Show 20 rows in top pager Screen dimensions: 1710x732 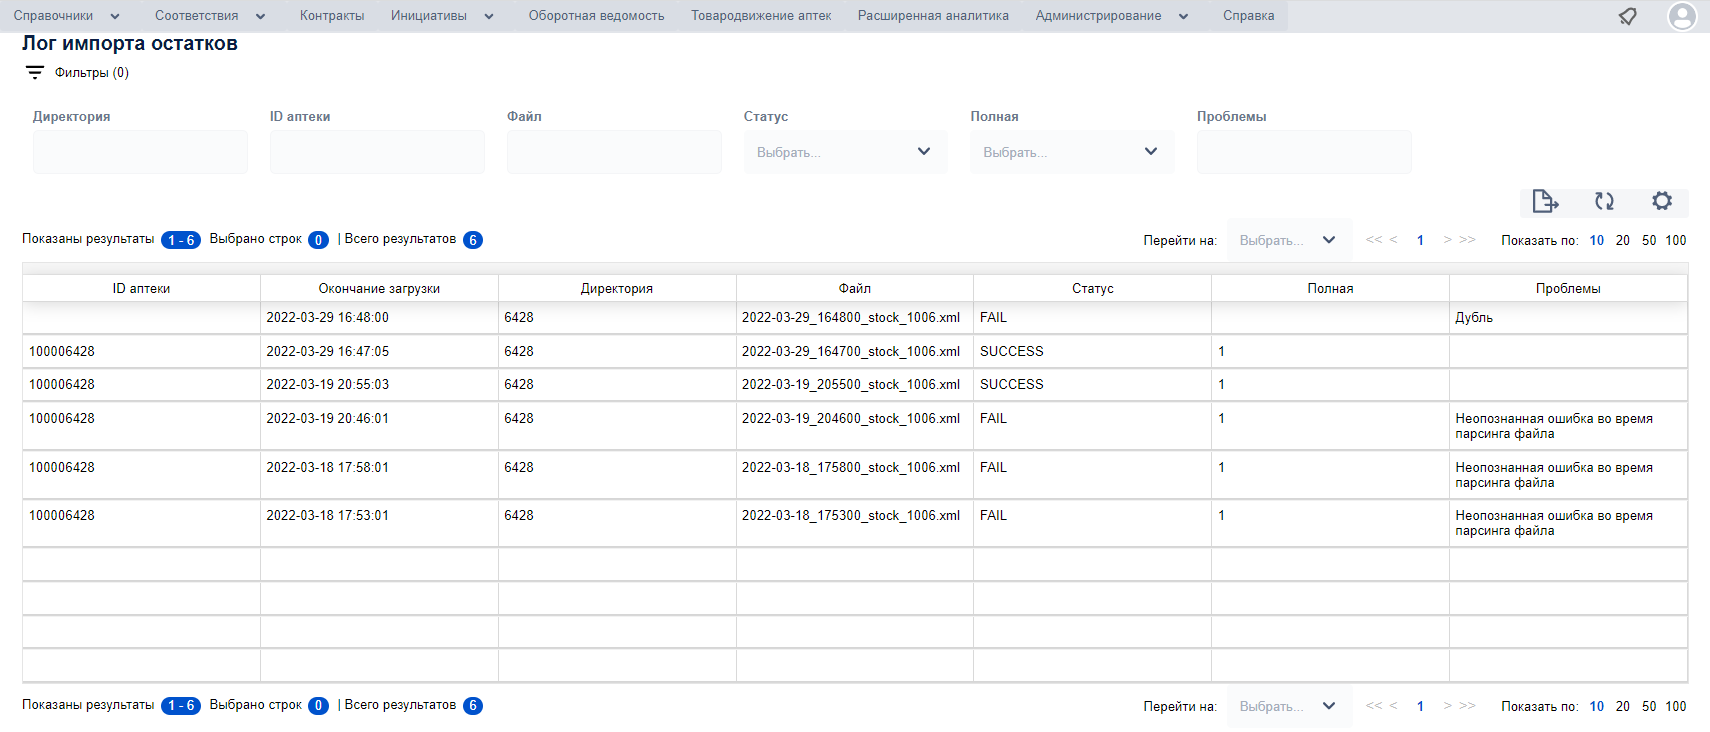(x=1622, y=240)
